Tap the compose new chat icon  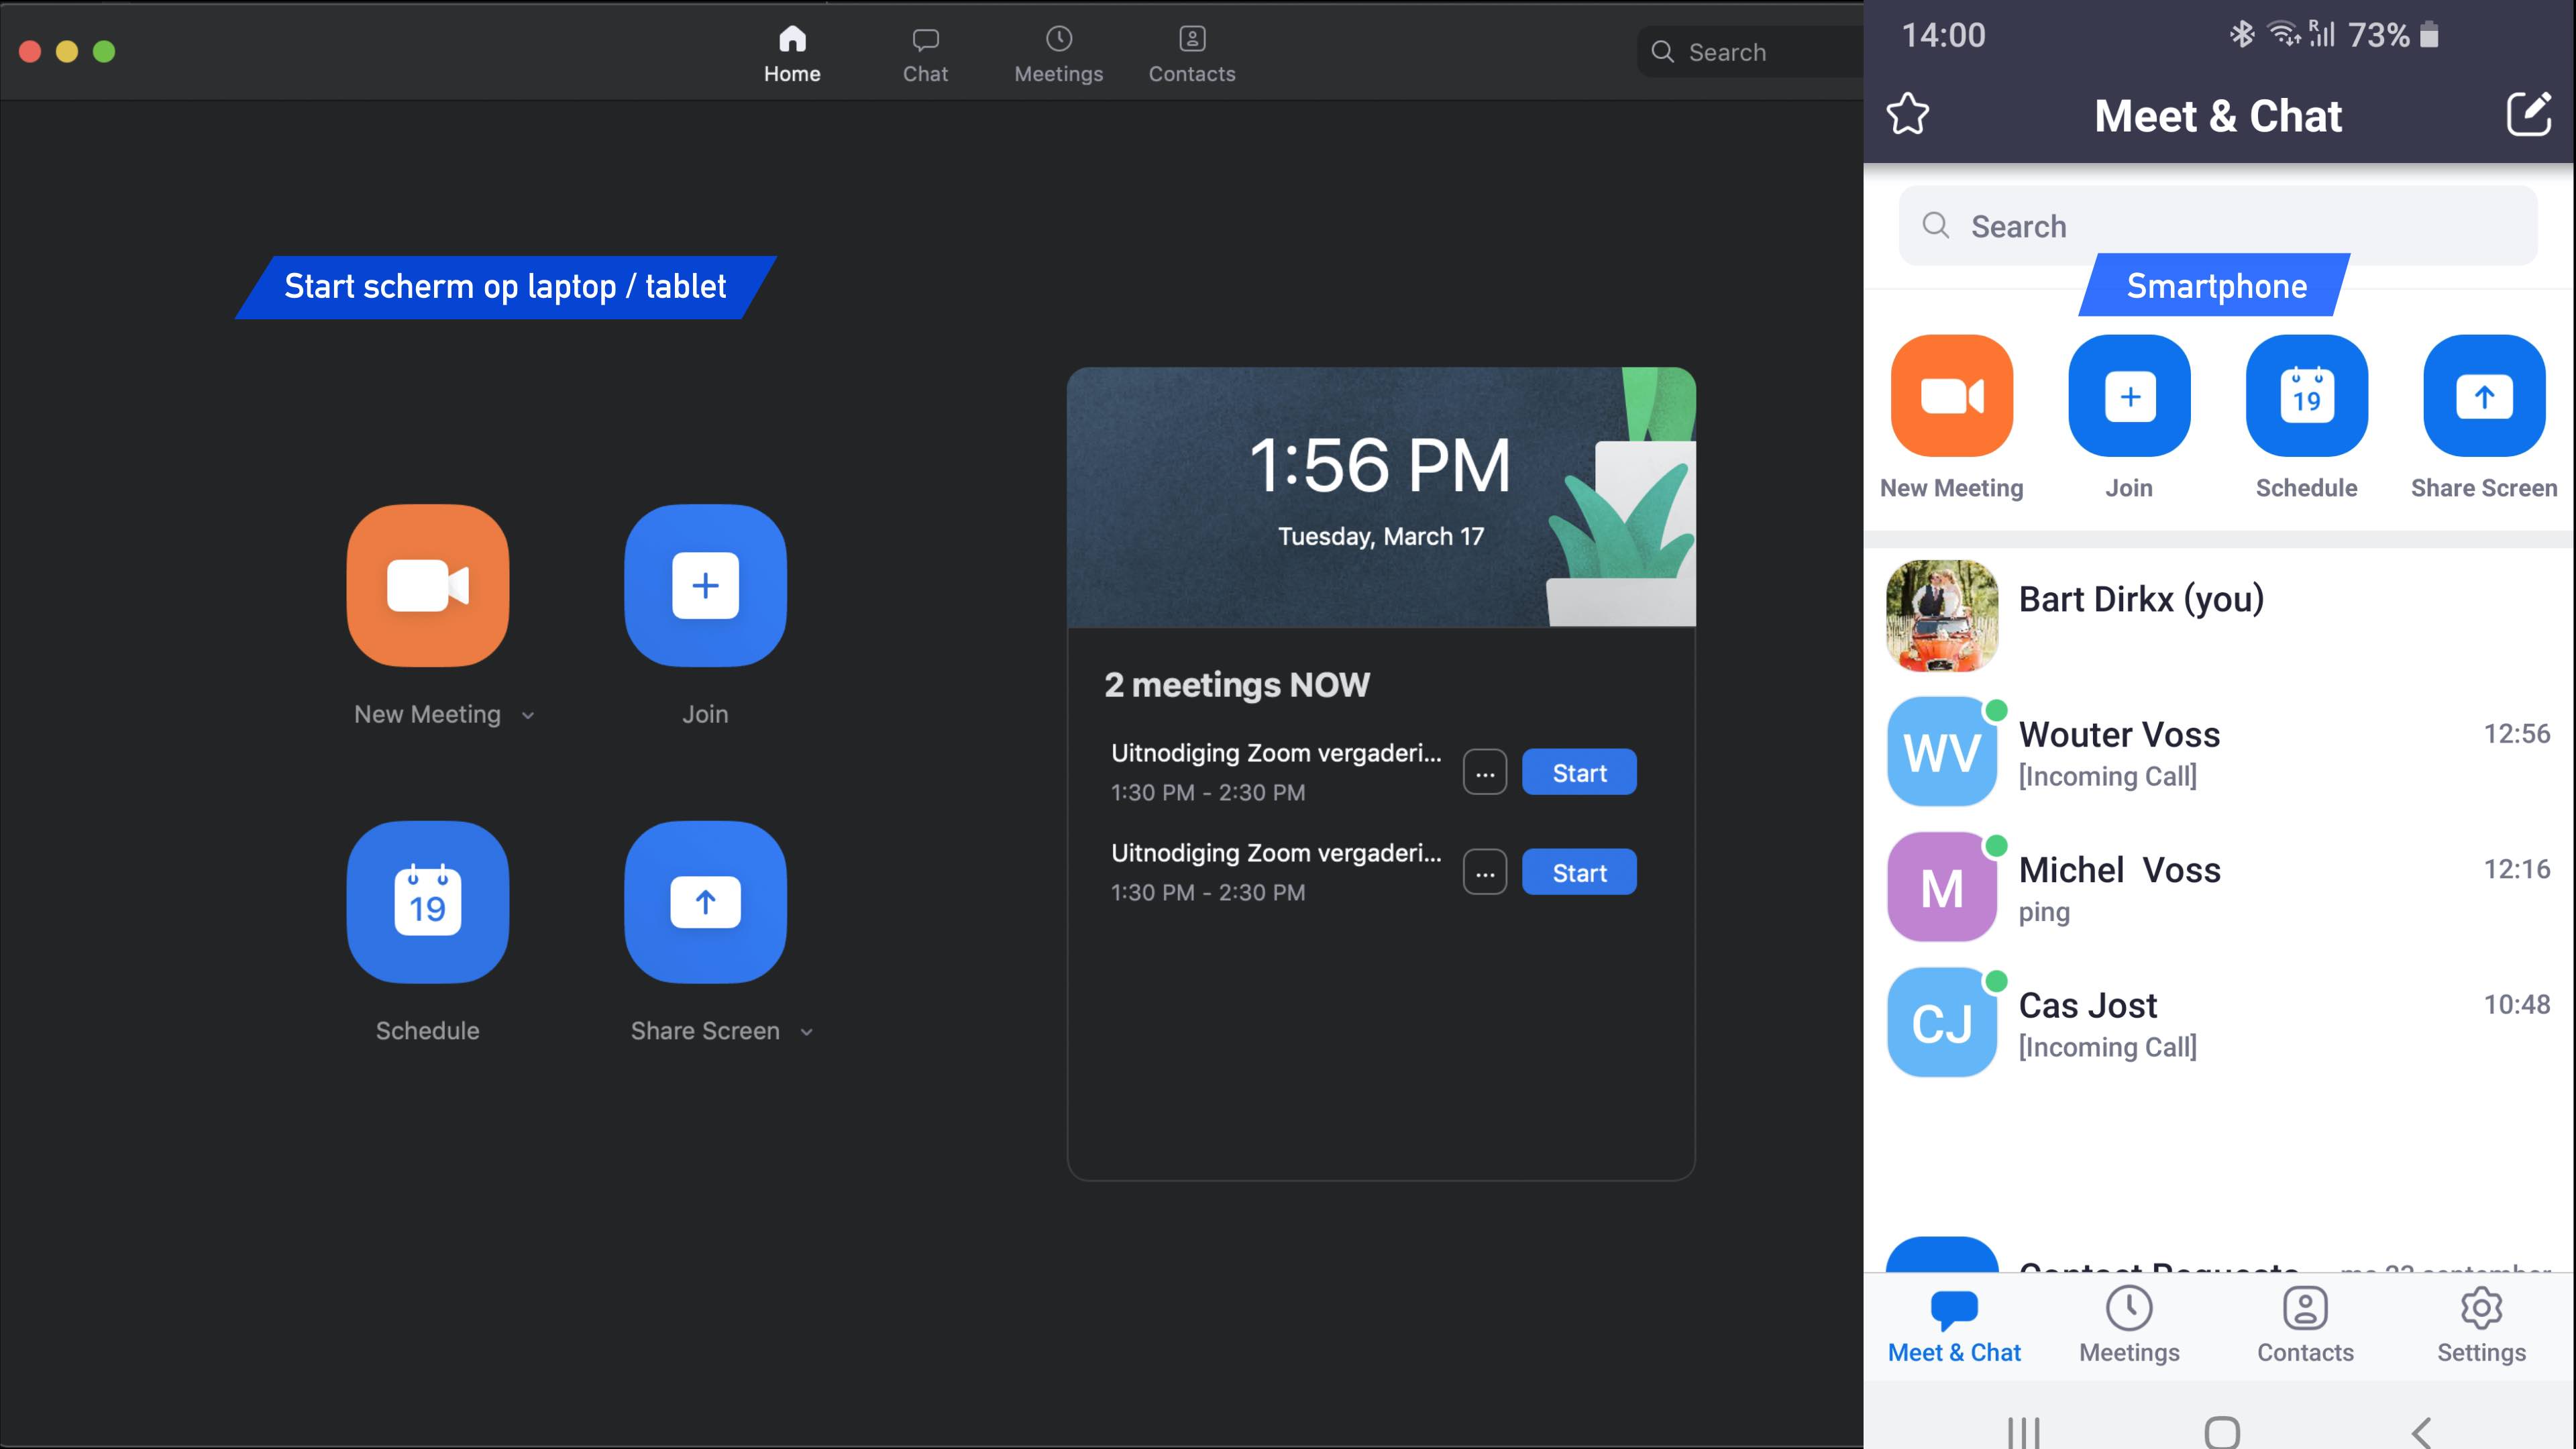(x=2528, y=114)
